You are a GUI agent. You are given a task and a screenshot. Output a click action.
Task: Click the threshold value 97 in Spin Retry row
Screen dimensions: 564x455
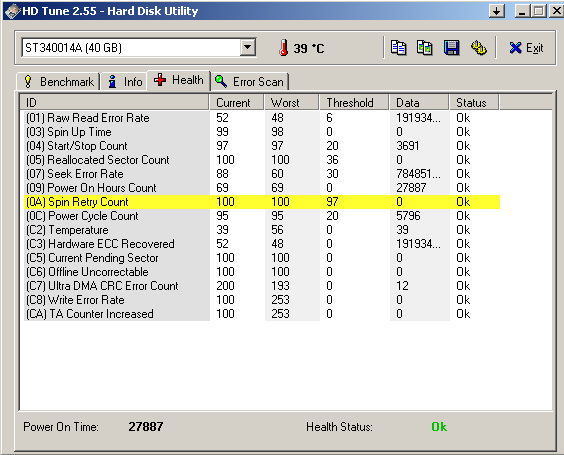click(x=332, y=202)
